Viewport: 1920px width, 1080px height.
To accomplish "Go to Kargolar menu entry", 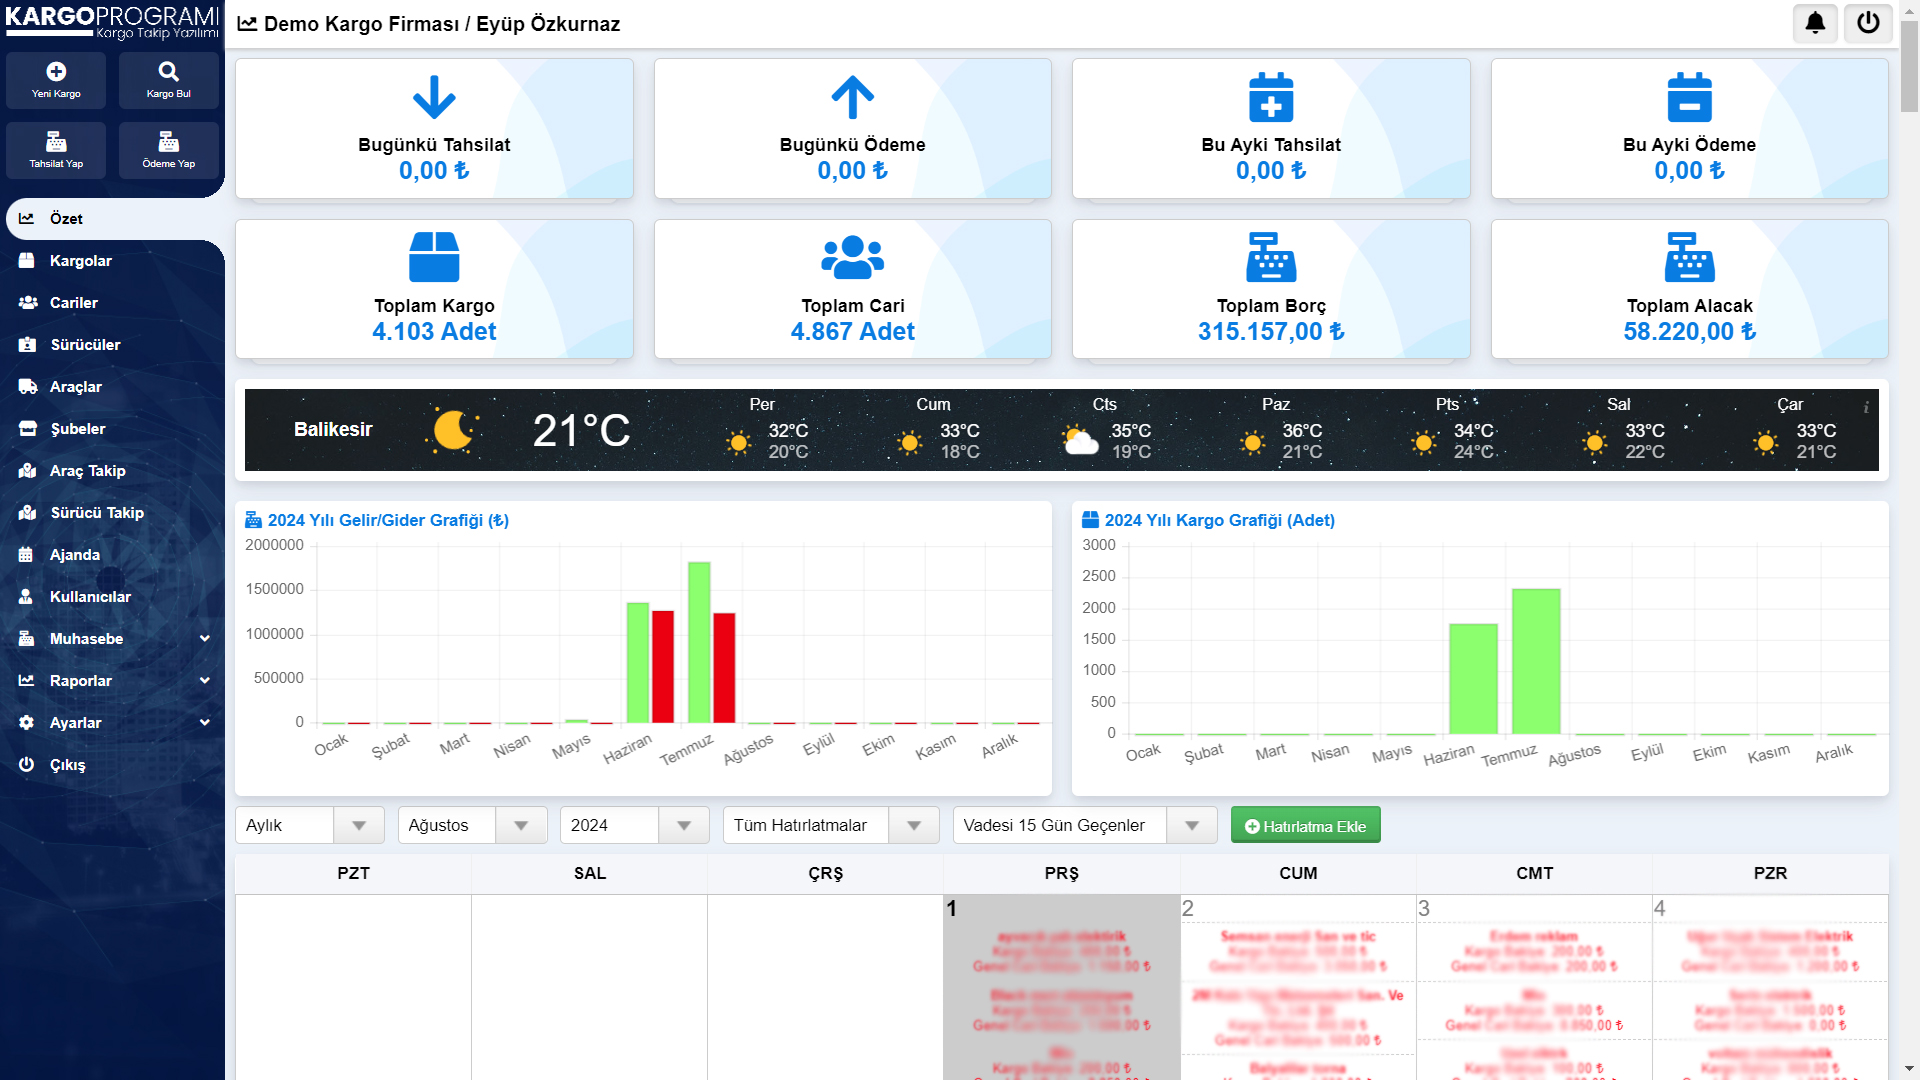I will click(112, 260).
